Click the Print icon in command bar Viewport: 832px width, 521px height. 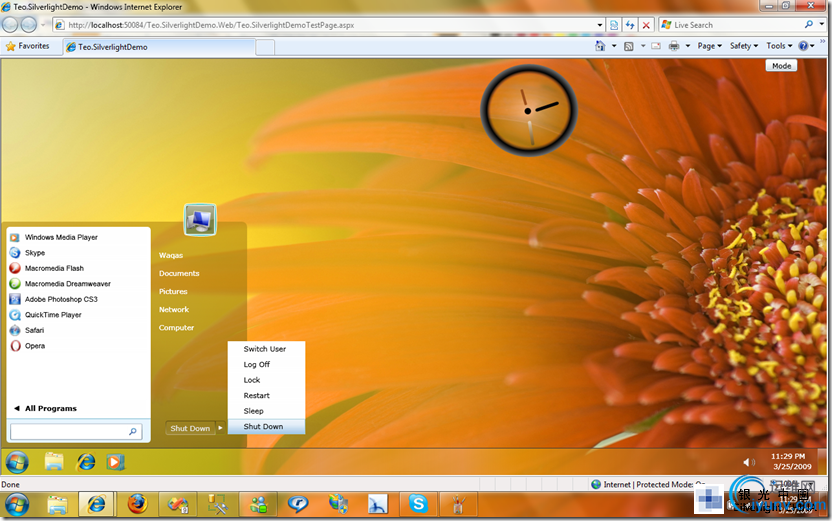click(674, 46)
